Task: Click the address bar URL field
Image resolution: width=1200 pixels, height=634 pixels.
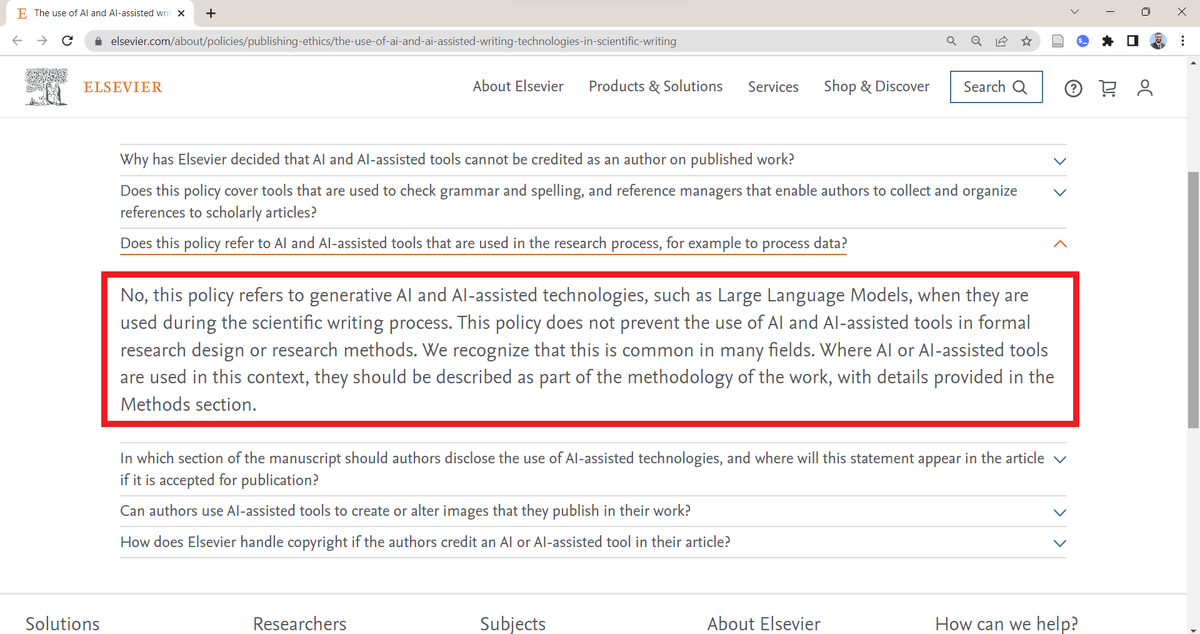Action: [510, 41]
